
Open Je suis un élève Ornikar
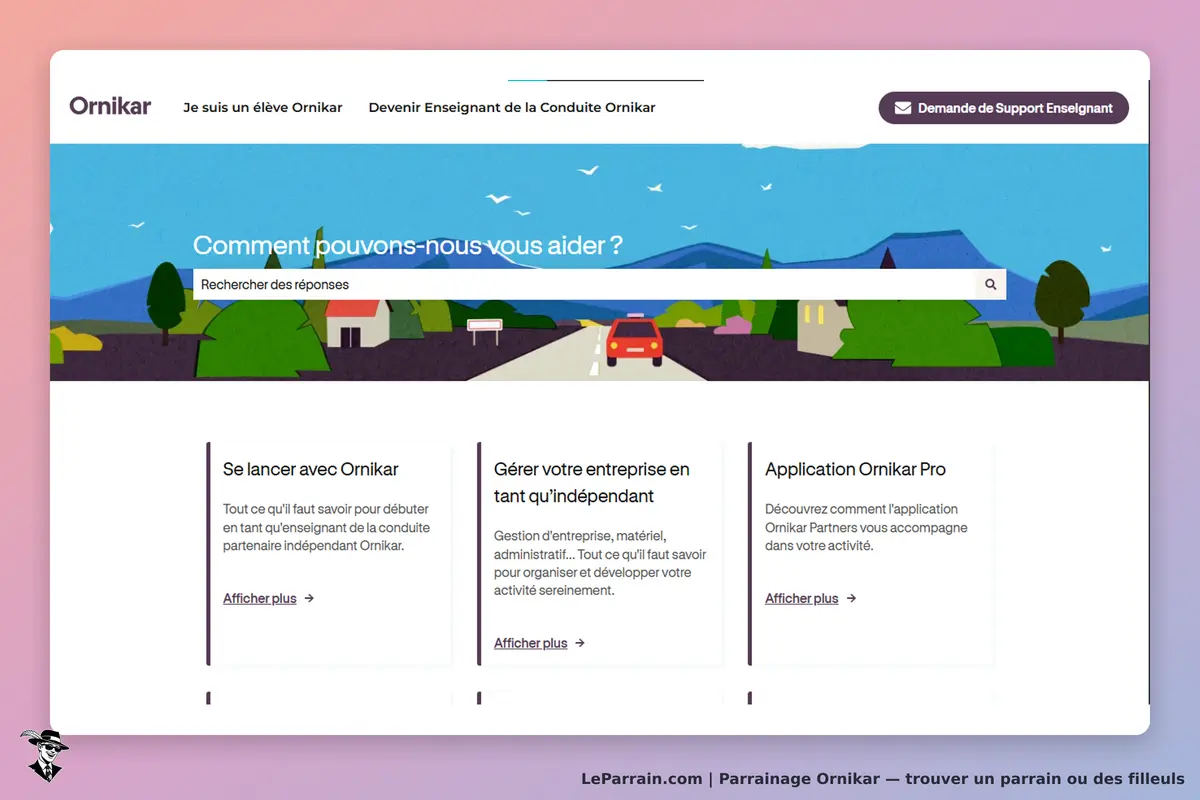263,107
